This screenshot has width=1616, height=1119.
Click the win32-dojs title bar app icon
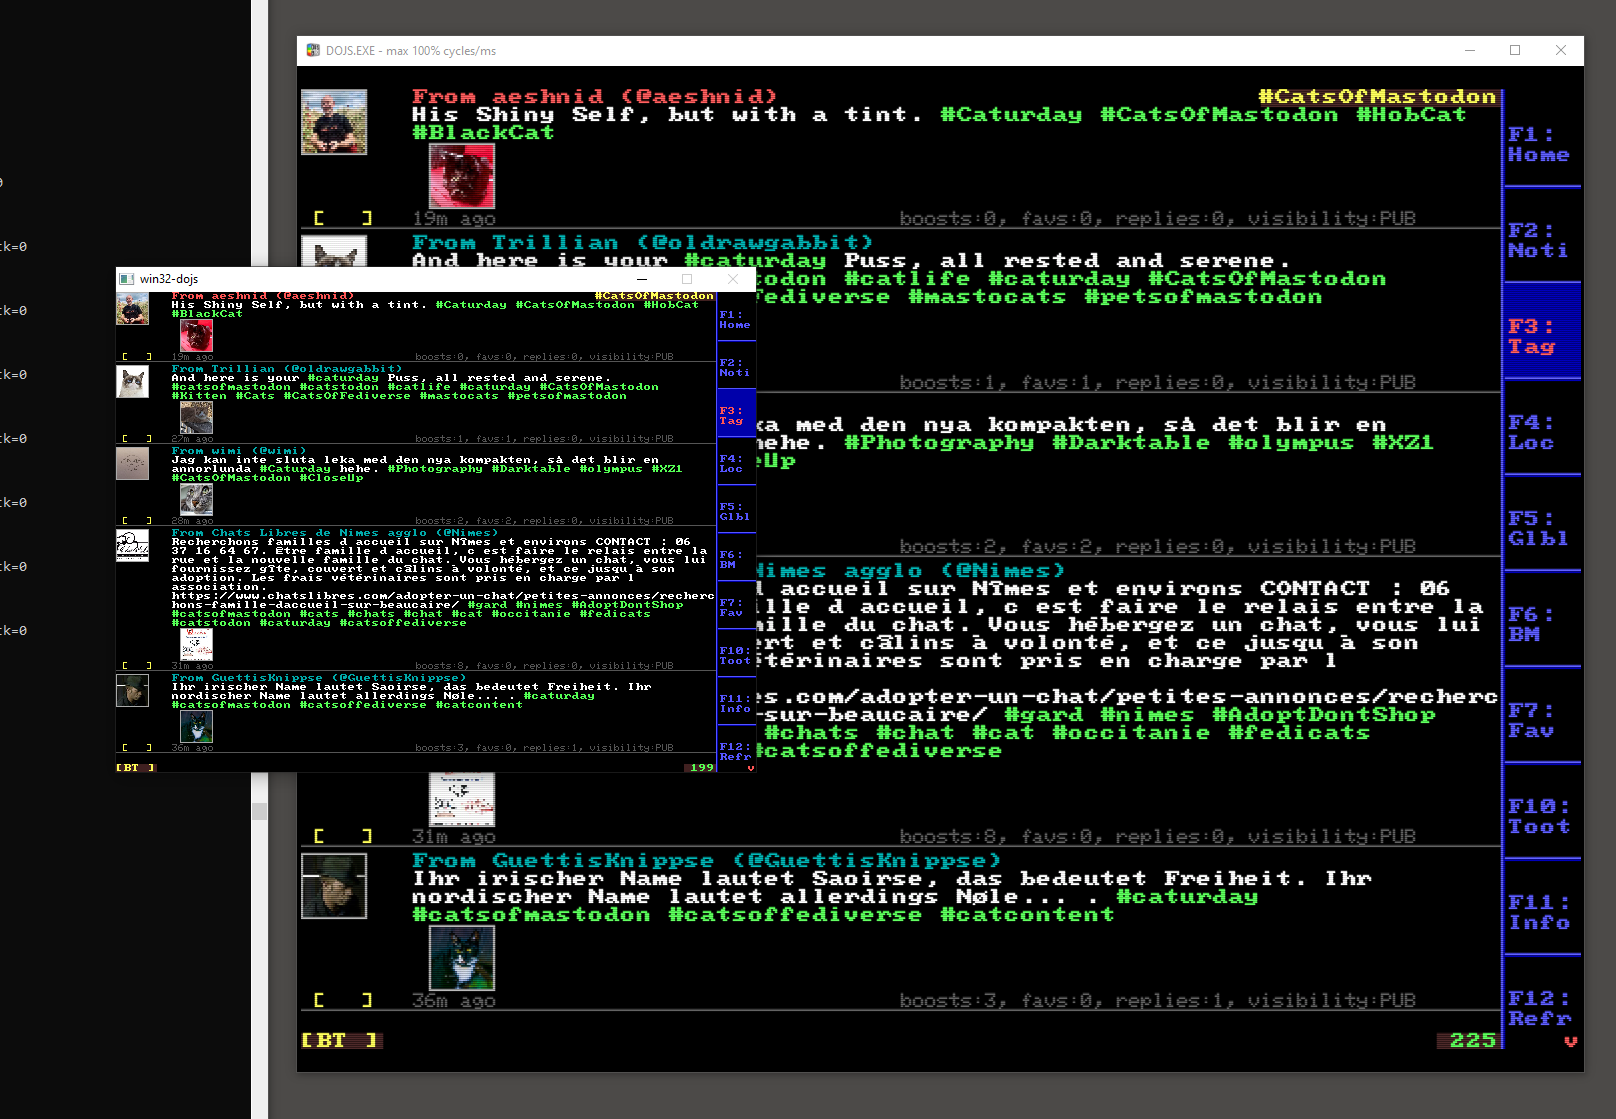(x=127, y=279)
